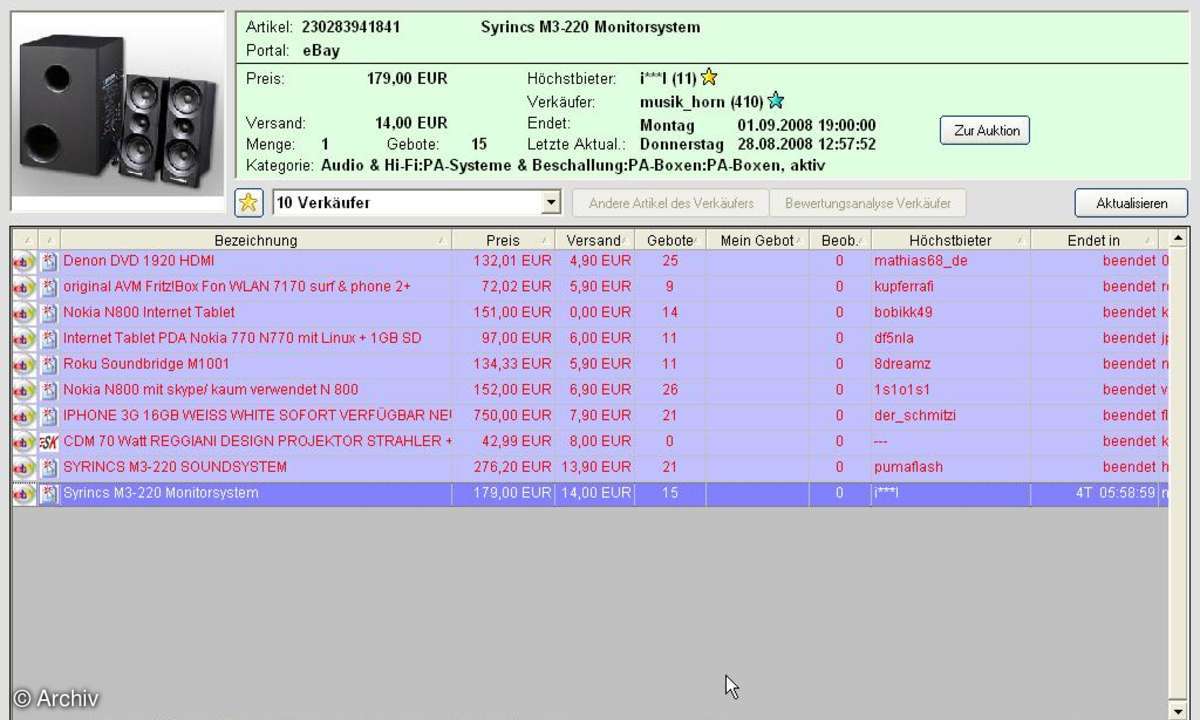Click document icon in Roku Soundbridge row

tap(49, 364)
